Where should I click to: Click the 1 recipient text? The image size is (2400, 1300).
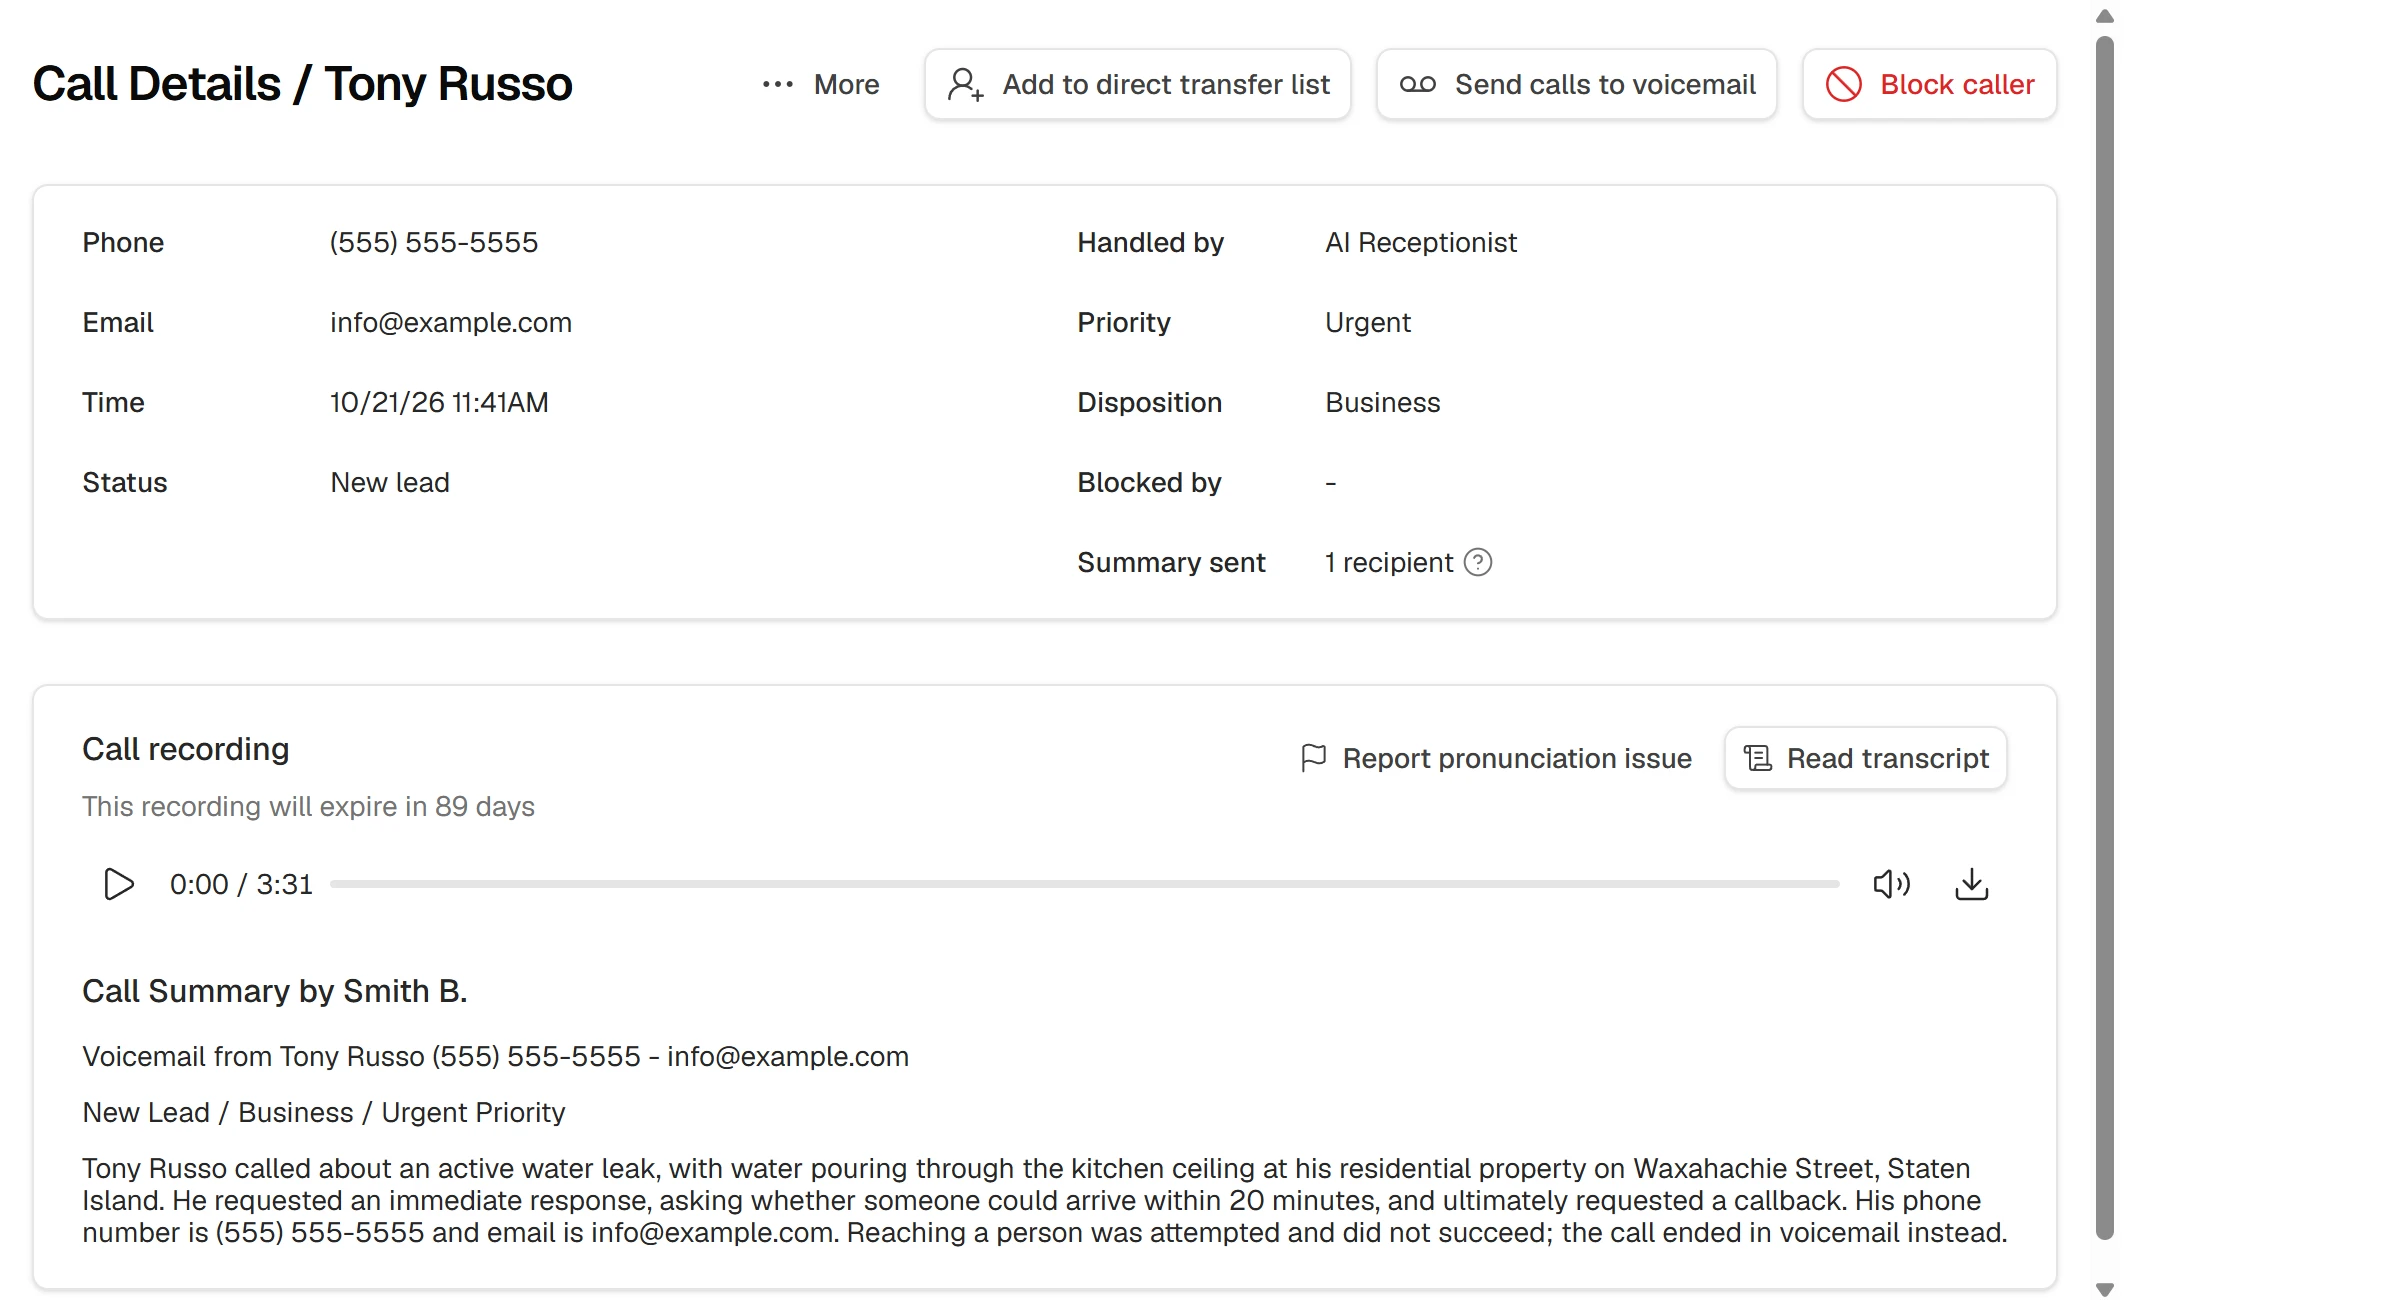pyautogui.click(x=1389, y=562)
